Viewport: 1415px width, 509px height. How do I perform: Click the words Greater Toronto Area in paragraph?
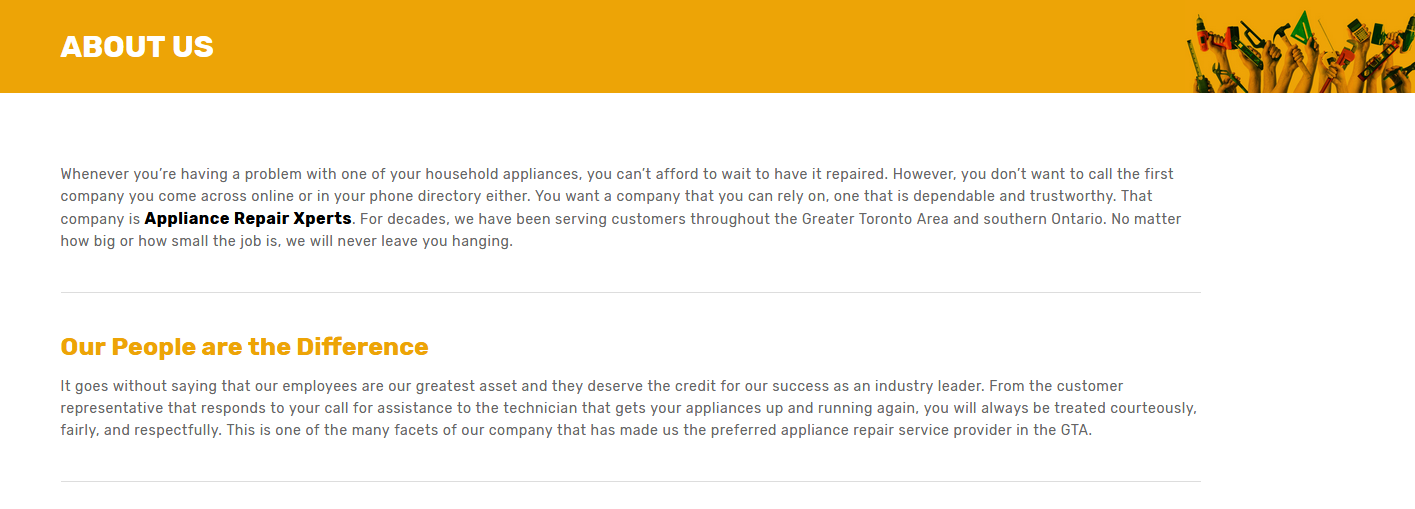pos(875,218)
